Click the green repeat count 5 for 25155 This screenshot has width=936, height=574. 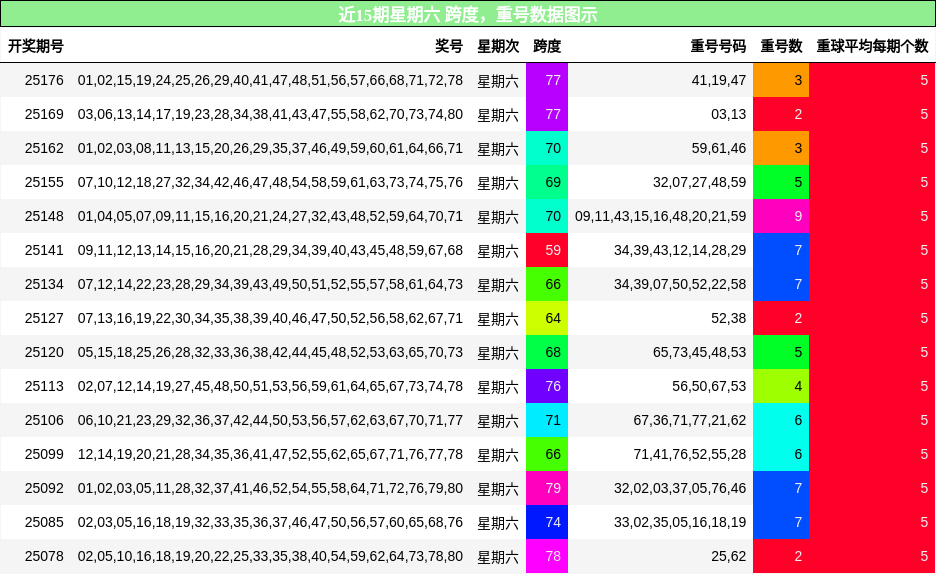click(781, 182)
